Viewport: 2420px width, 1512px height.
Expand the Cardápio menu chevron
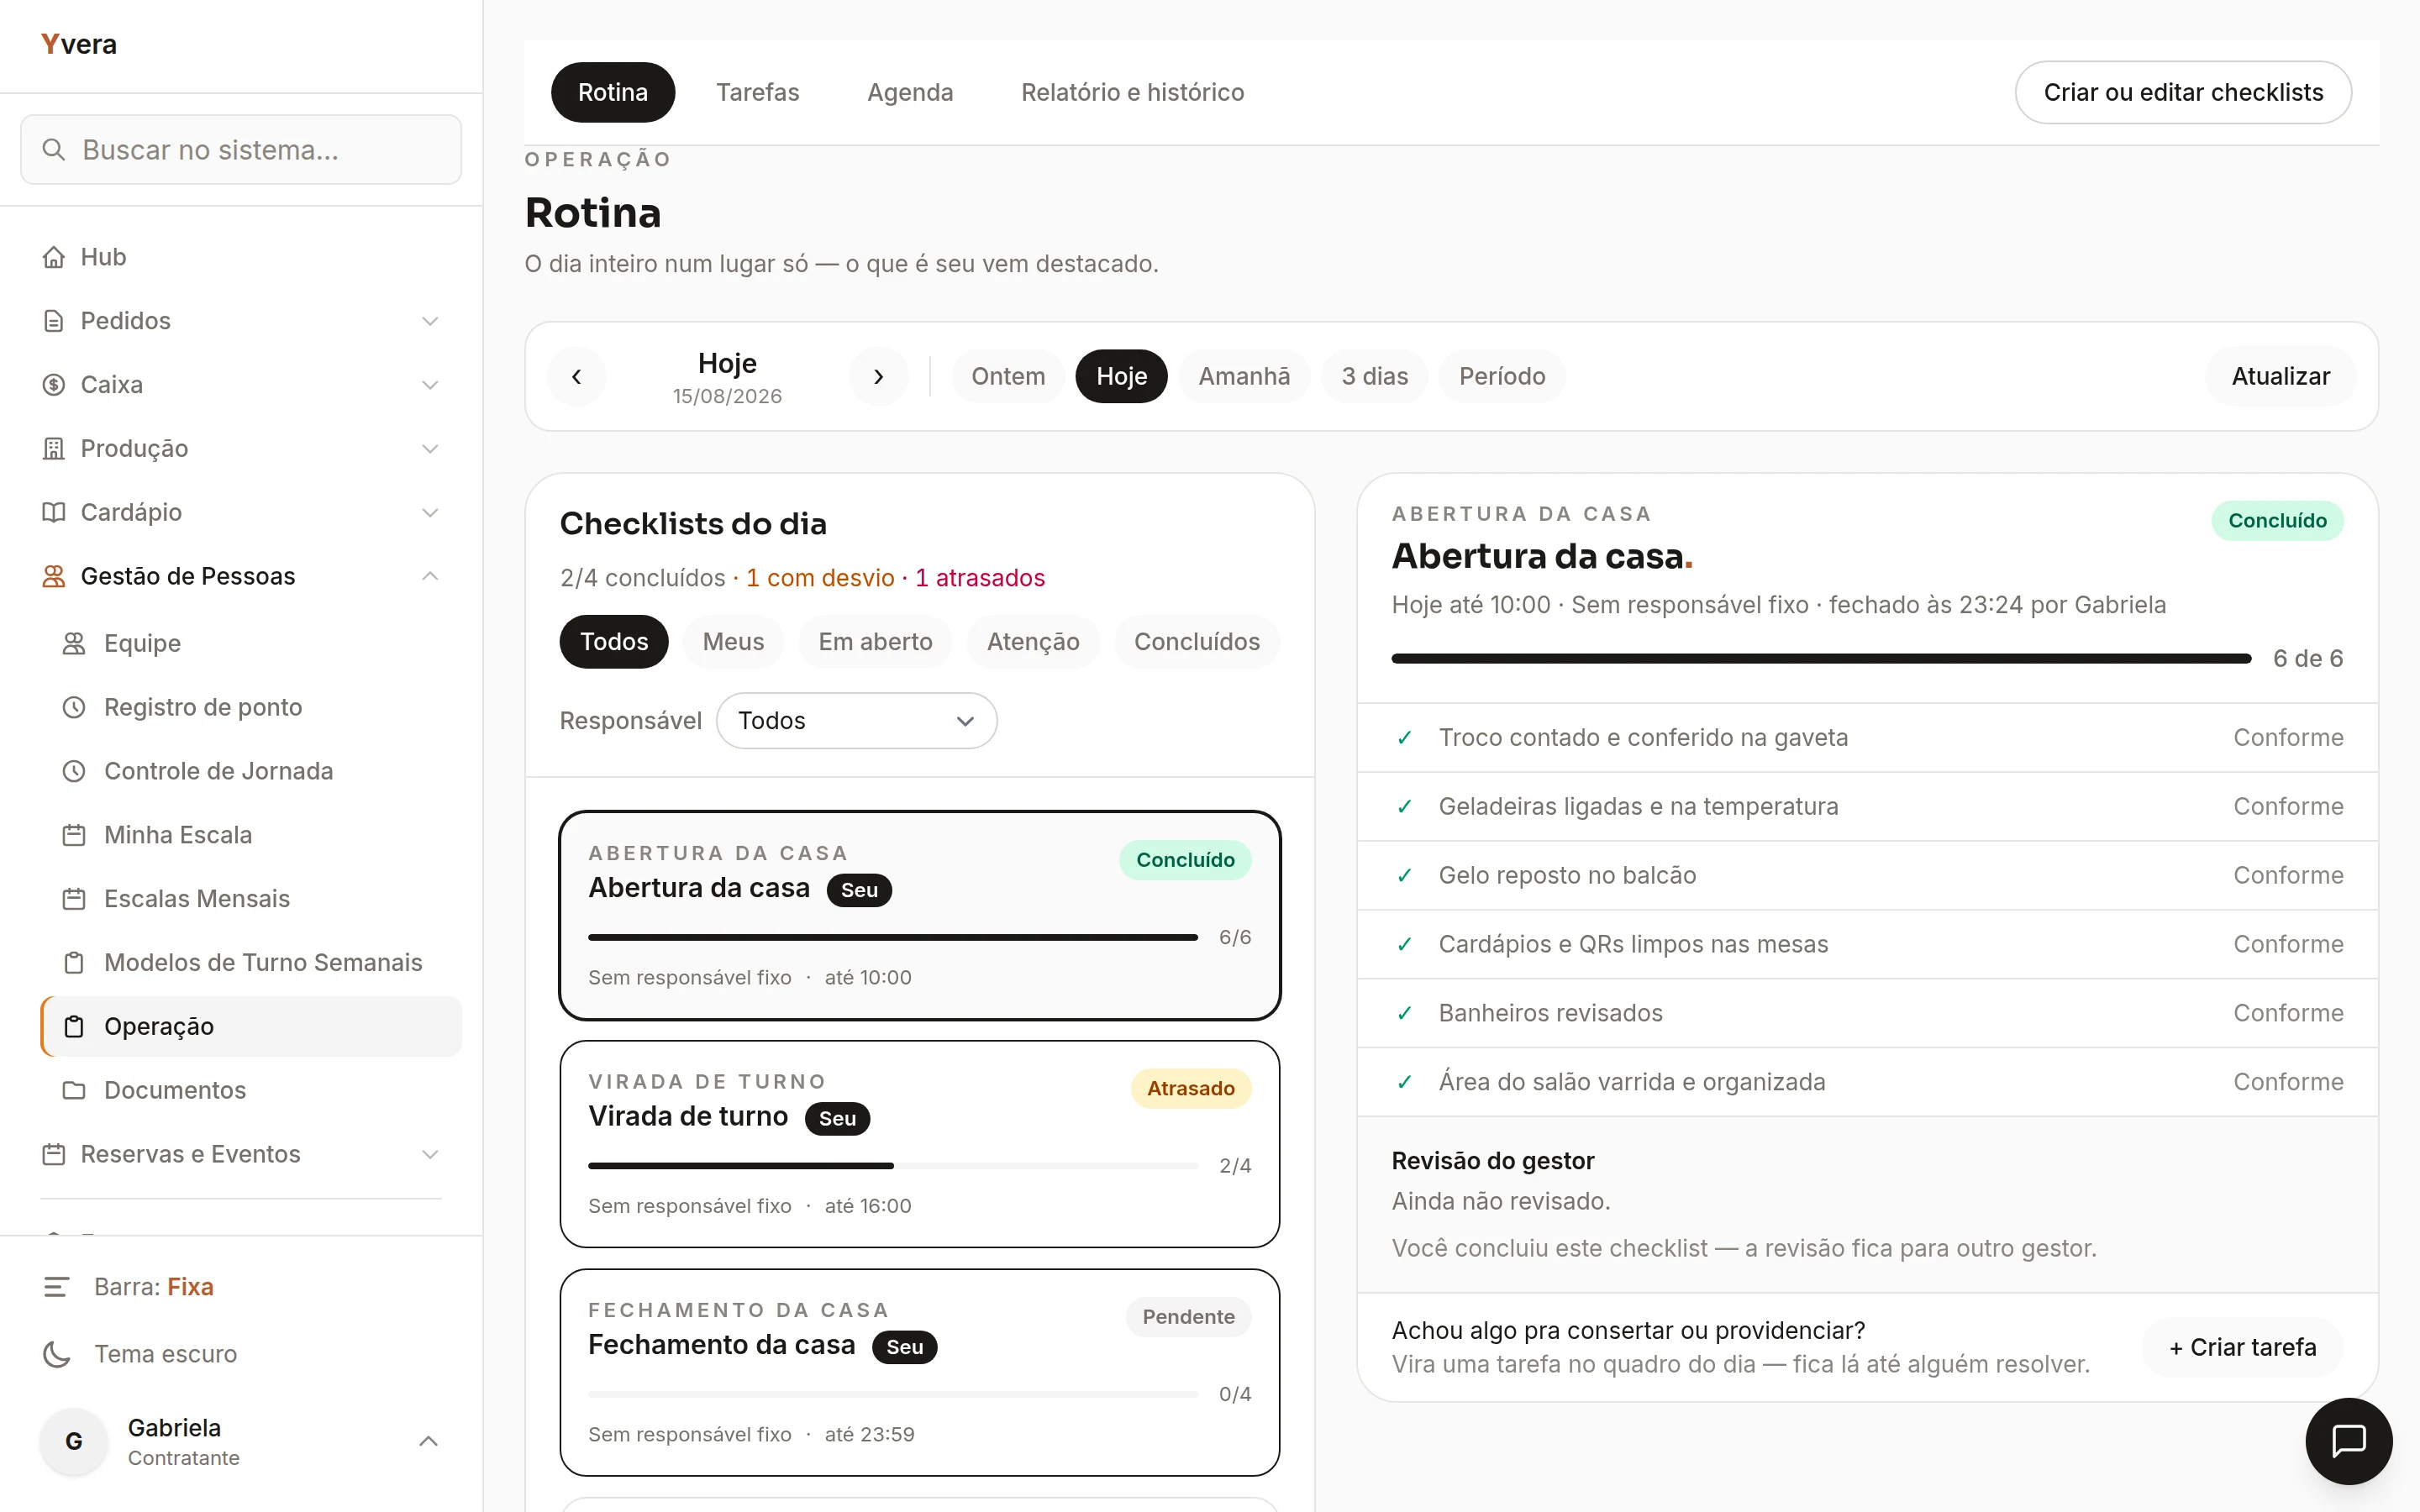pyautogui.click(x=430, y=512)
